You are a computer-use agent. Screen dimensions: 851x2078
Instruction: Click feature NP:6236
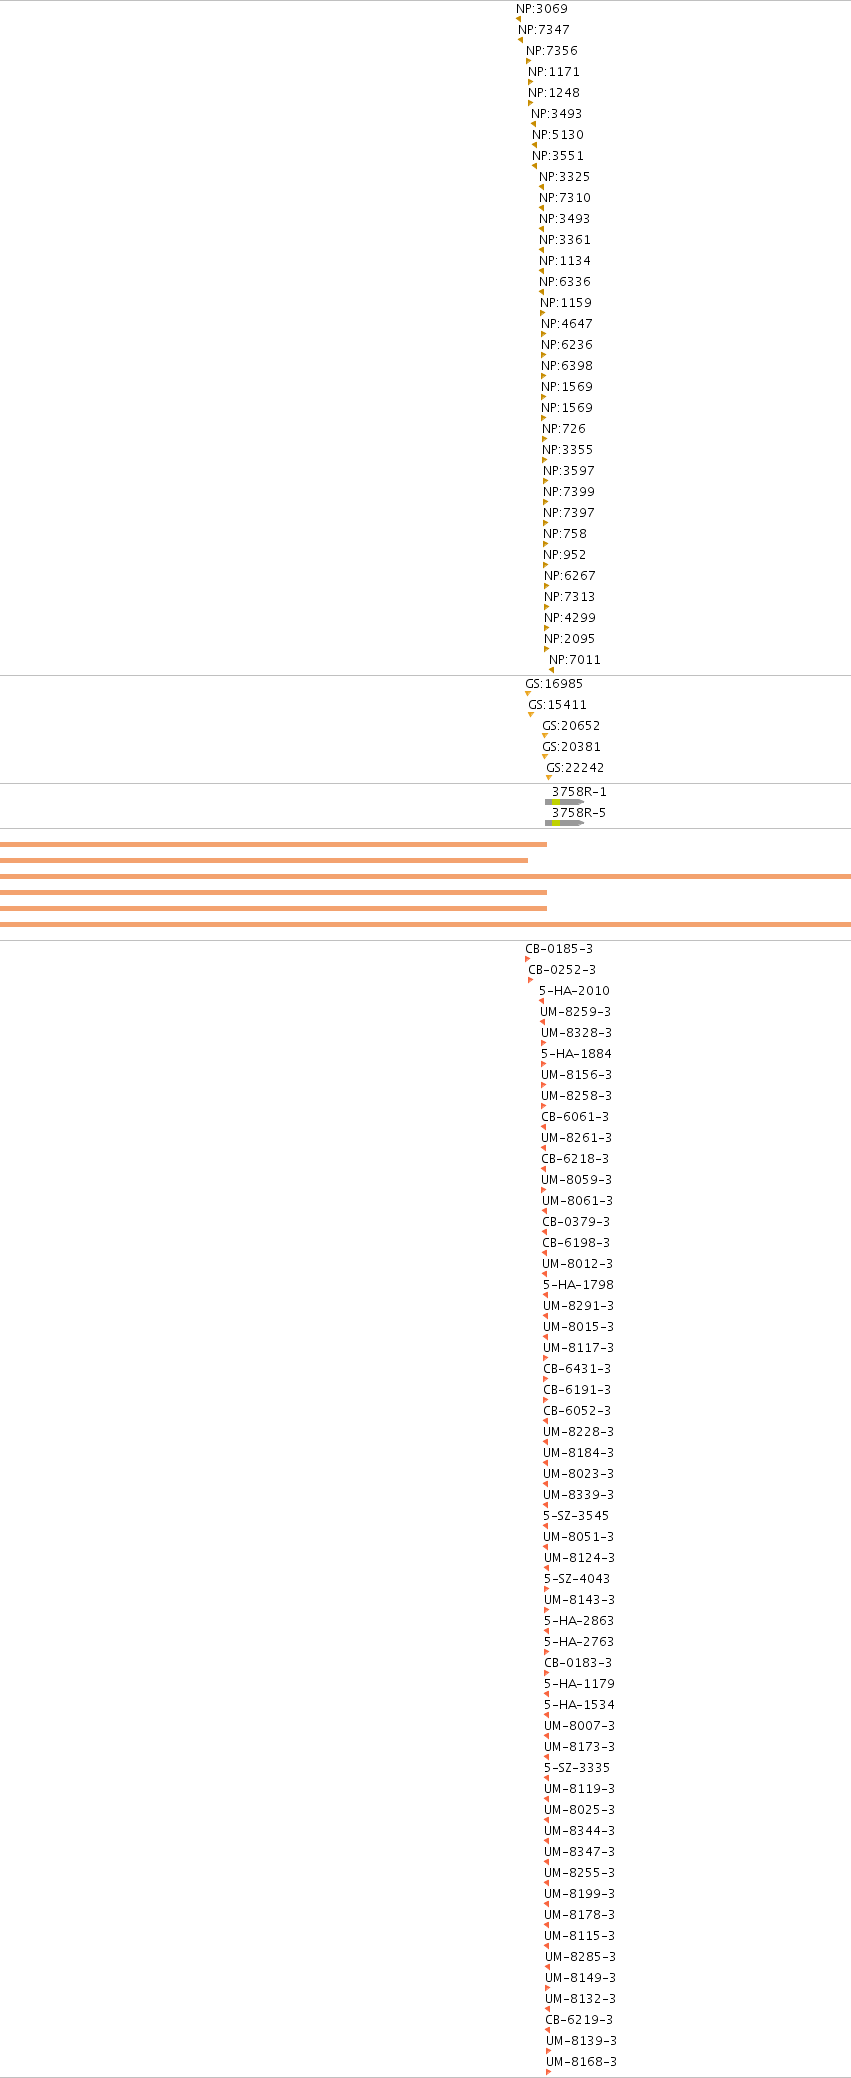(x=567, y=345)
